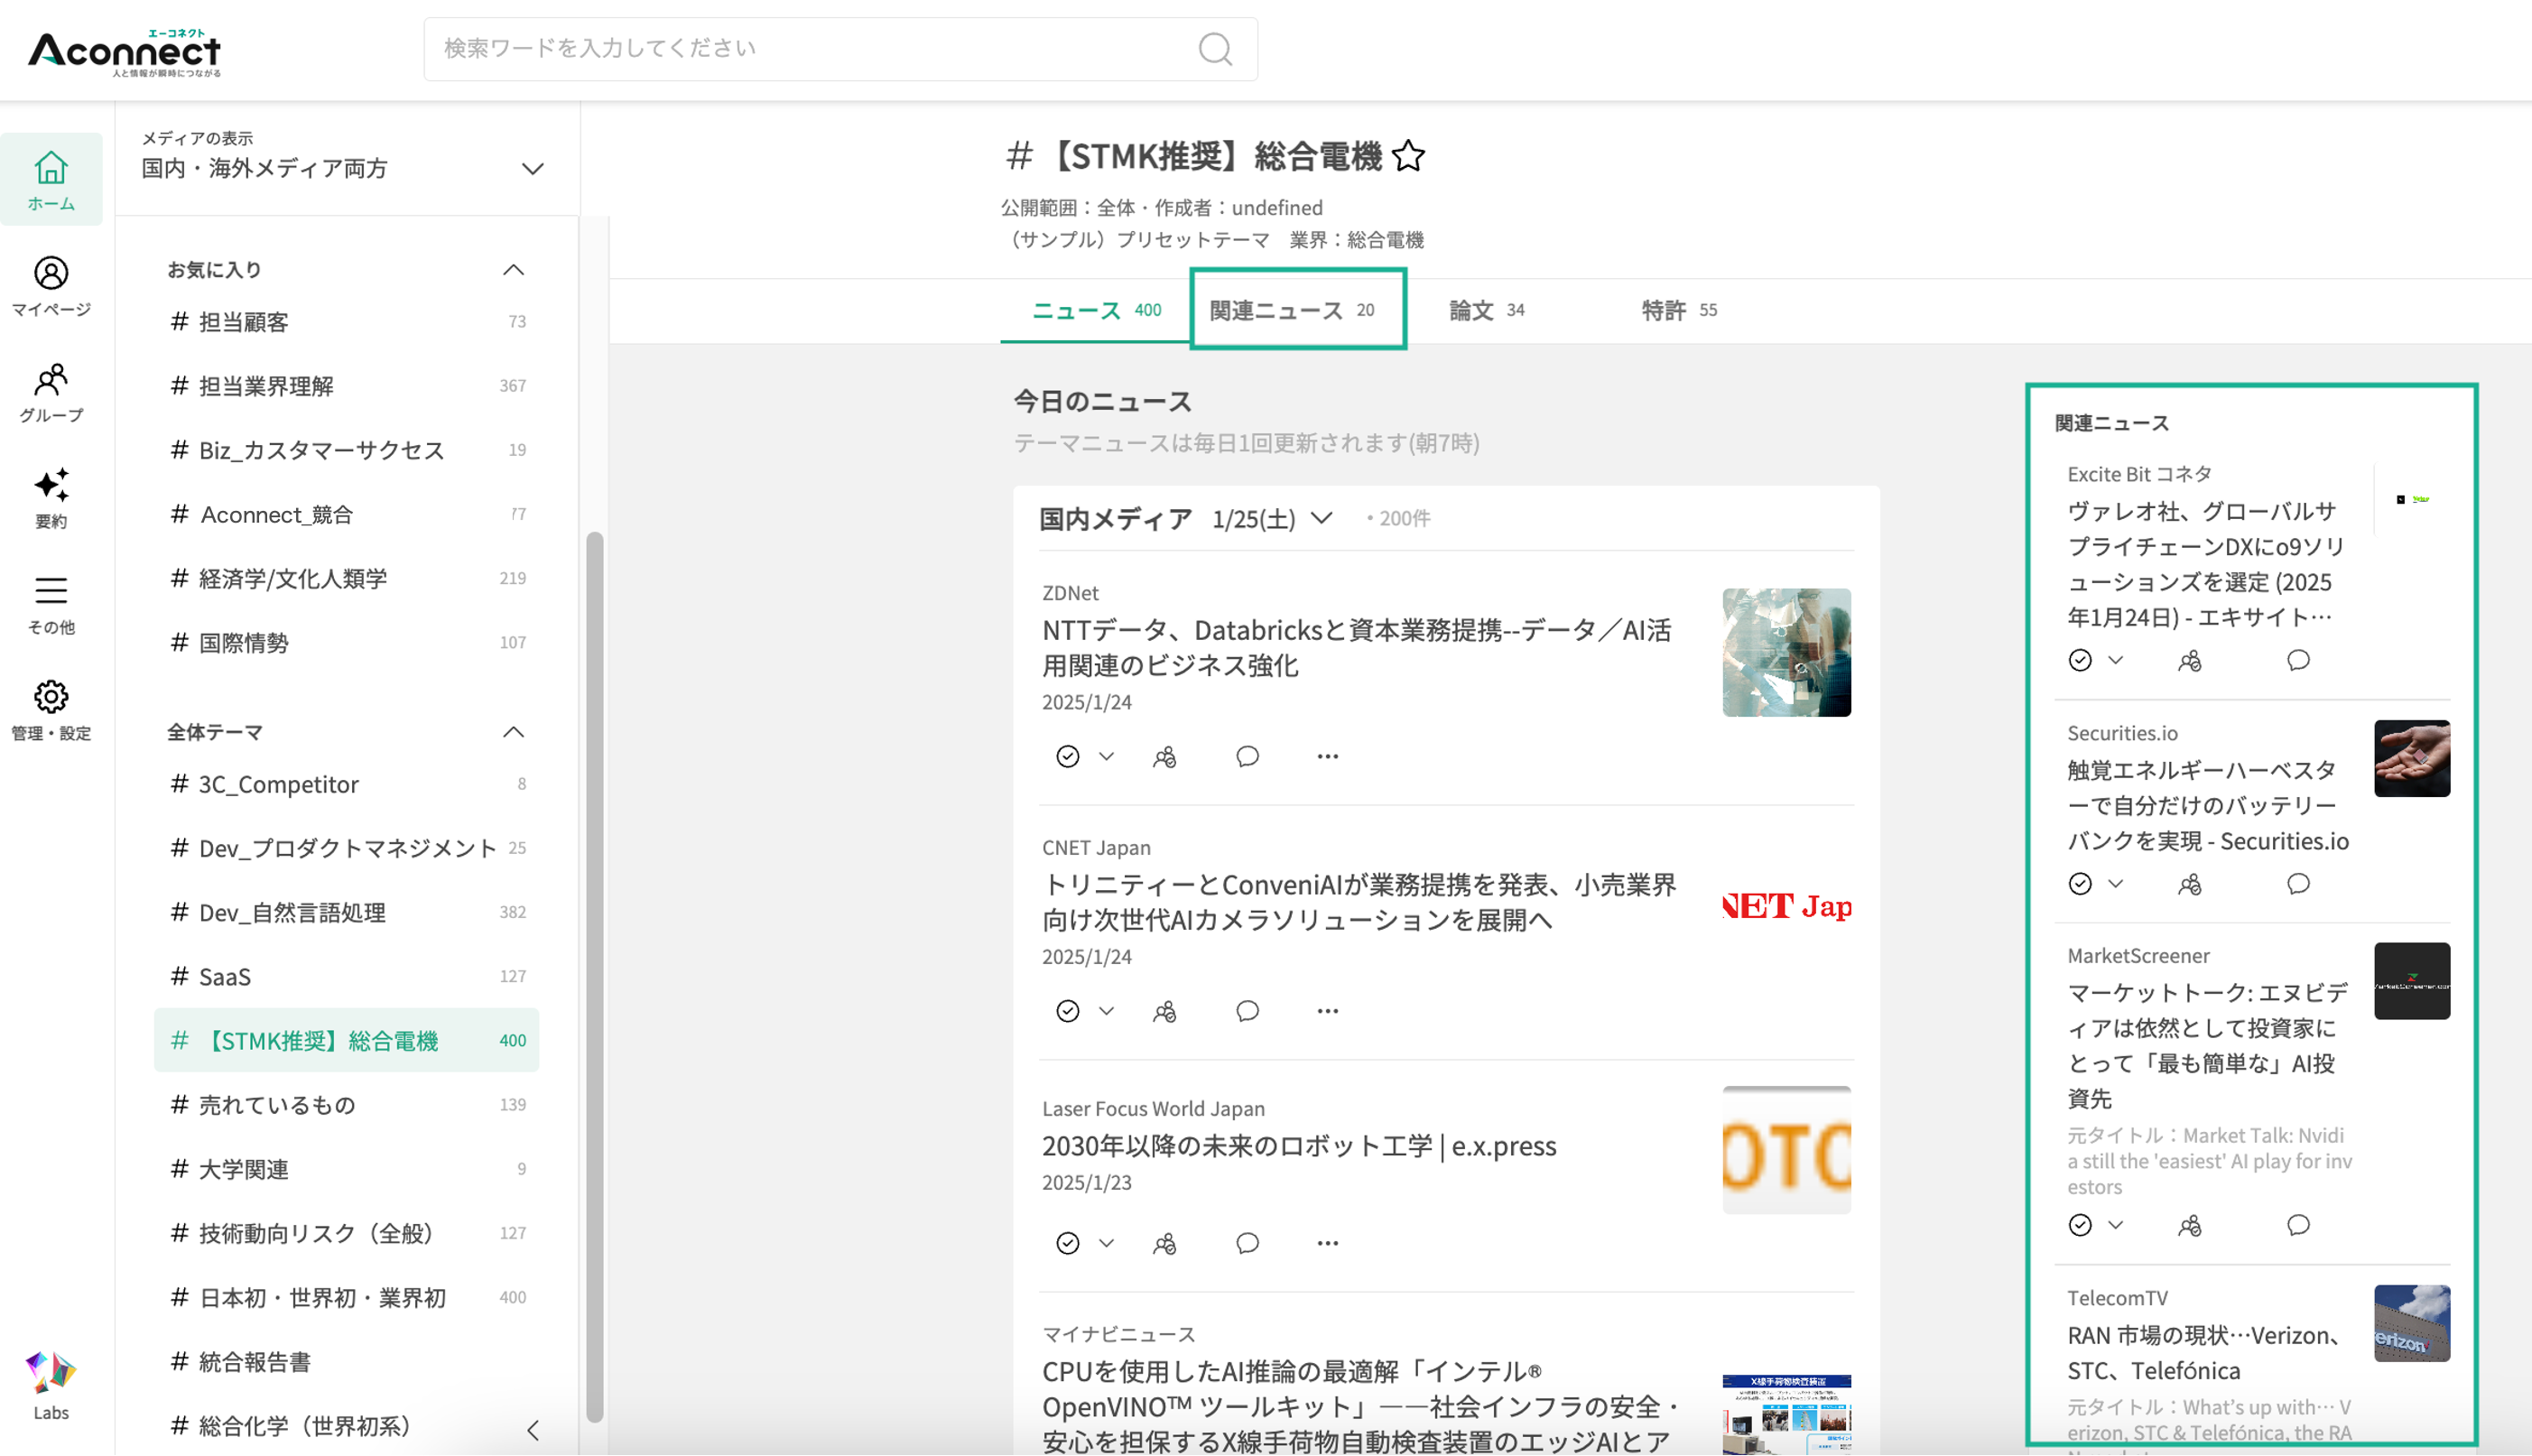Share CNET Japan article to group
Image resolution: width=2532 pixels, height=1456 pixels.
(x=1164, y=1011)
